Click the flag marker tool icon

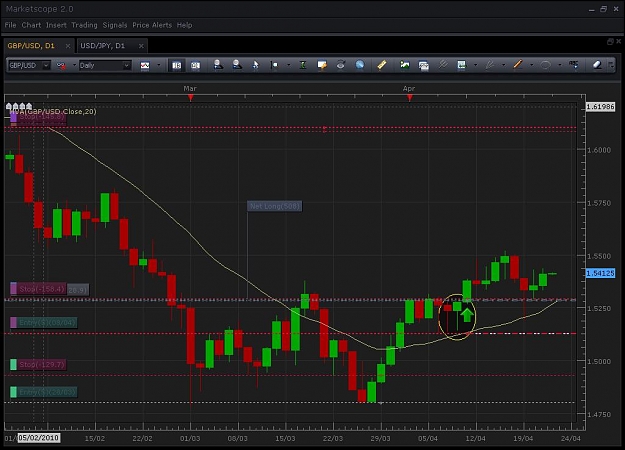click(x=274, y=65)
